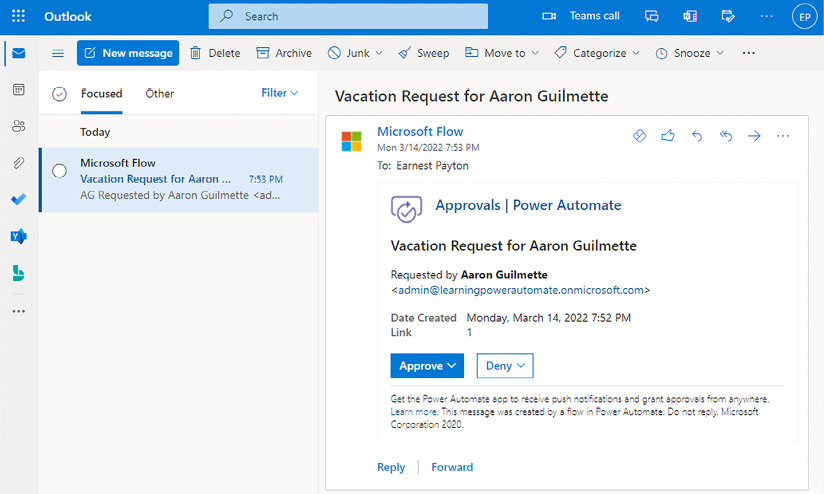The width and height of the screenshot is (824, 494).
Task: Click the apps diamond icon in message header
Action: click(x=640, y=136)
